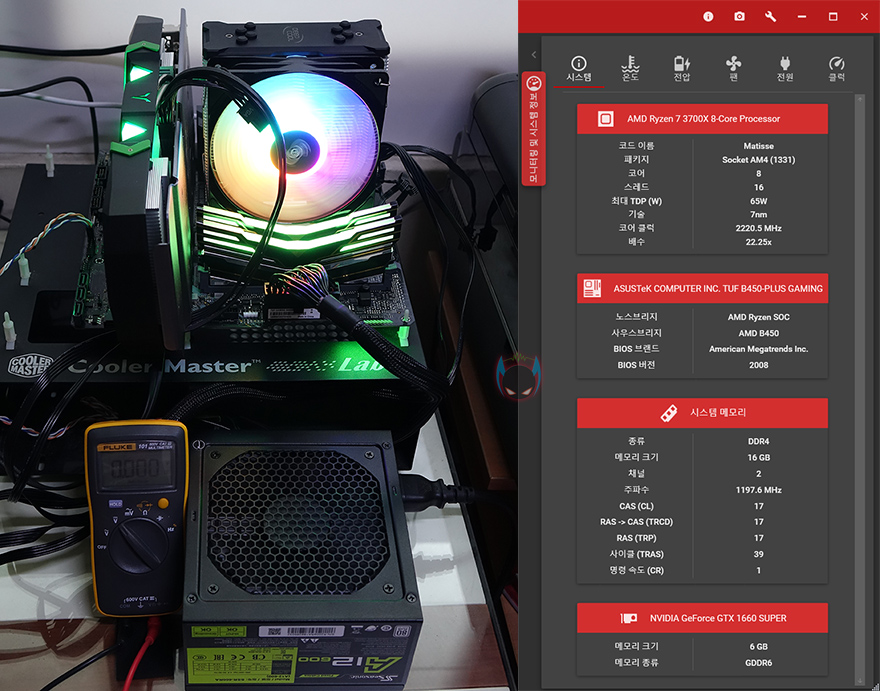880x691 pixels.
Task: Minimize the monitoring window
Action: 802,17
